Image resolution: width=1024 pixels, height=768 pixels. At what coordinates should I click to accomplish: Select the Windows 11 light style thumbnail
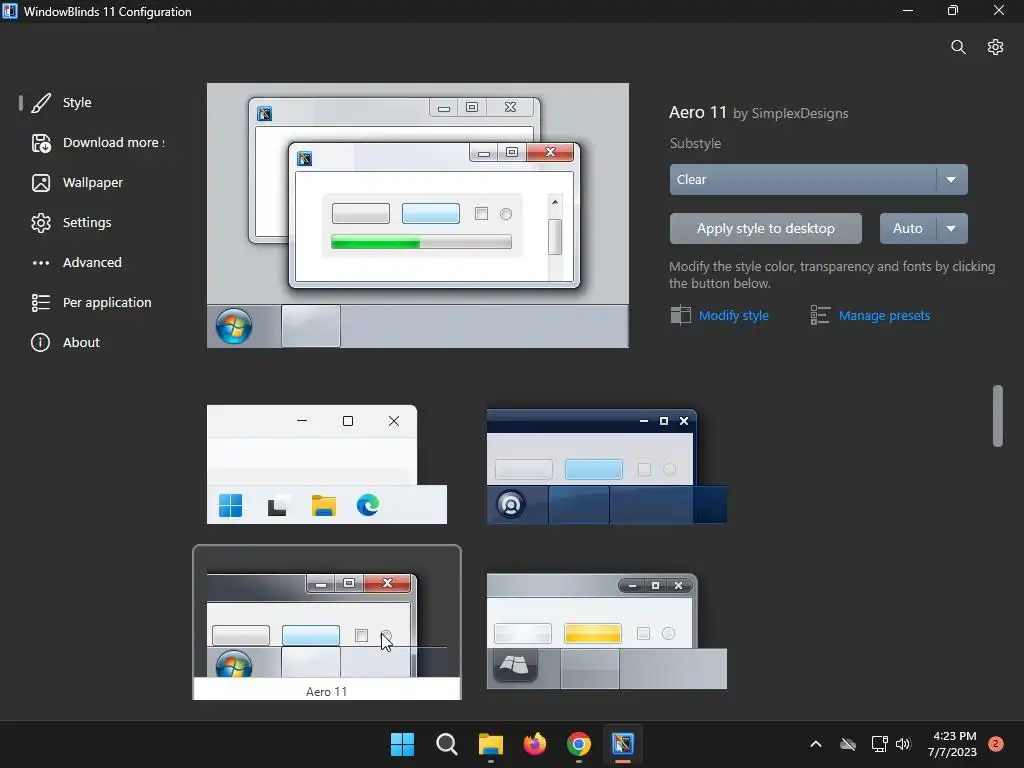(327, 464)
